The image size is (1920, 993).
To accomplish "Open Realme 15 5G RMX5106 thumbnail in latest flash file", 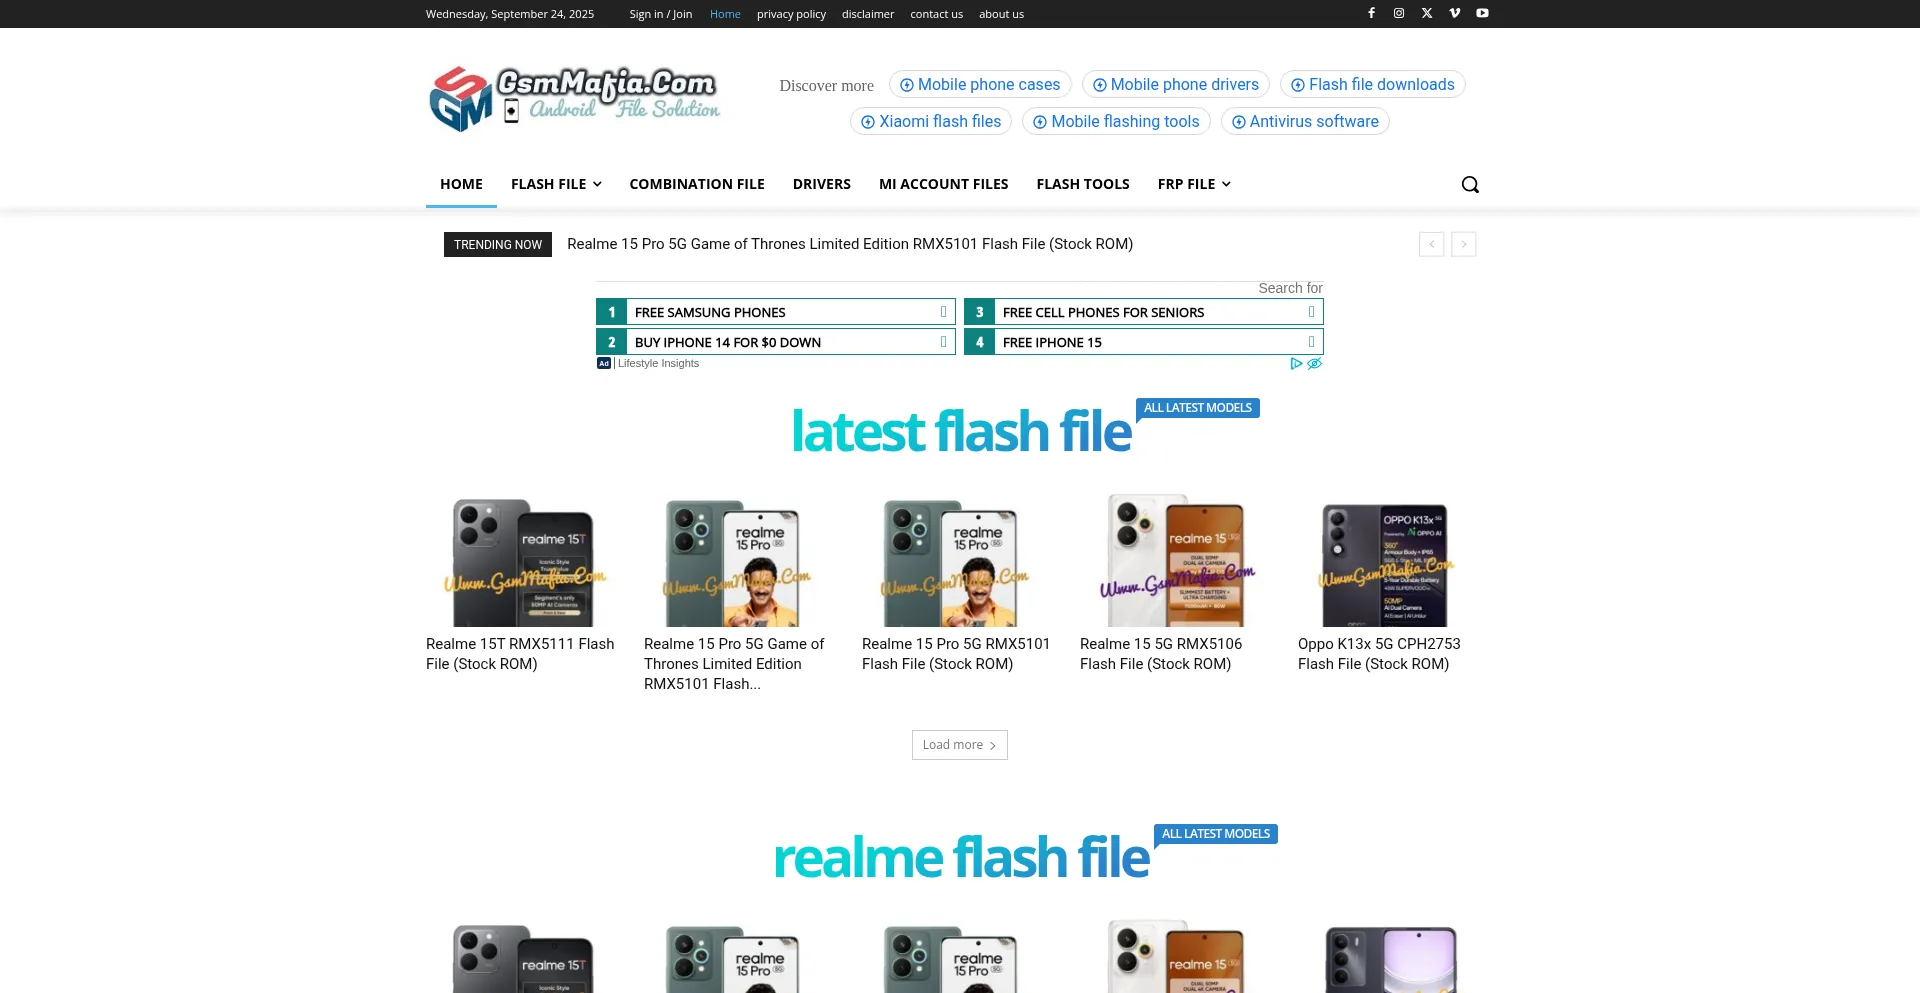I will tap(1176, 560).
